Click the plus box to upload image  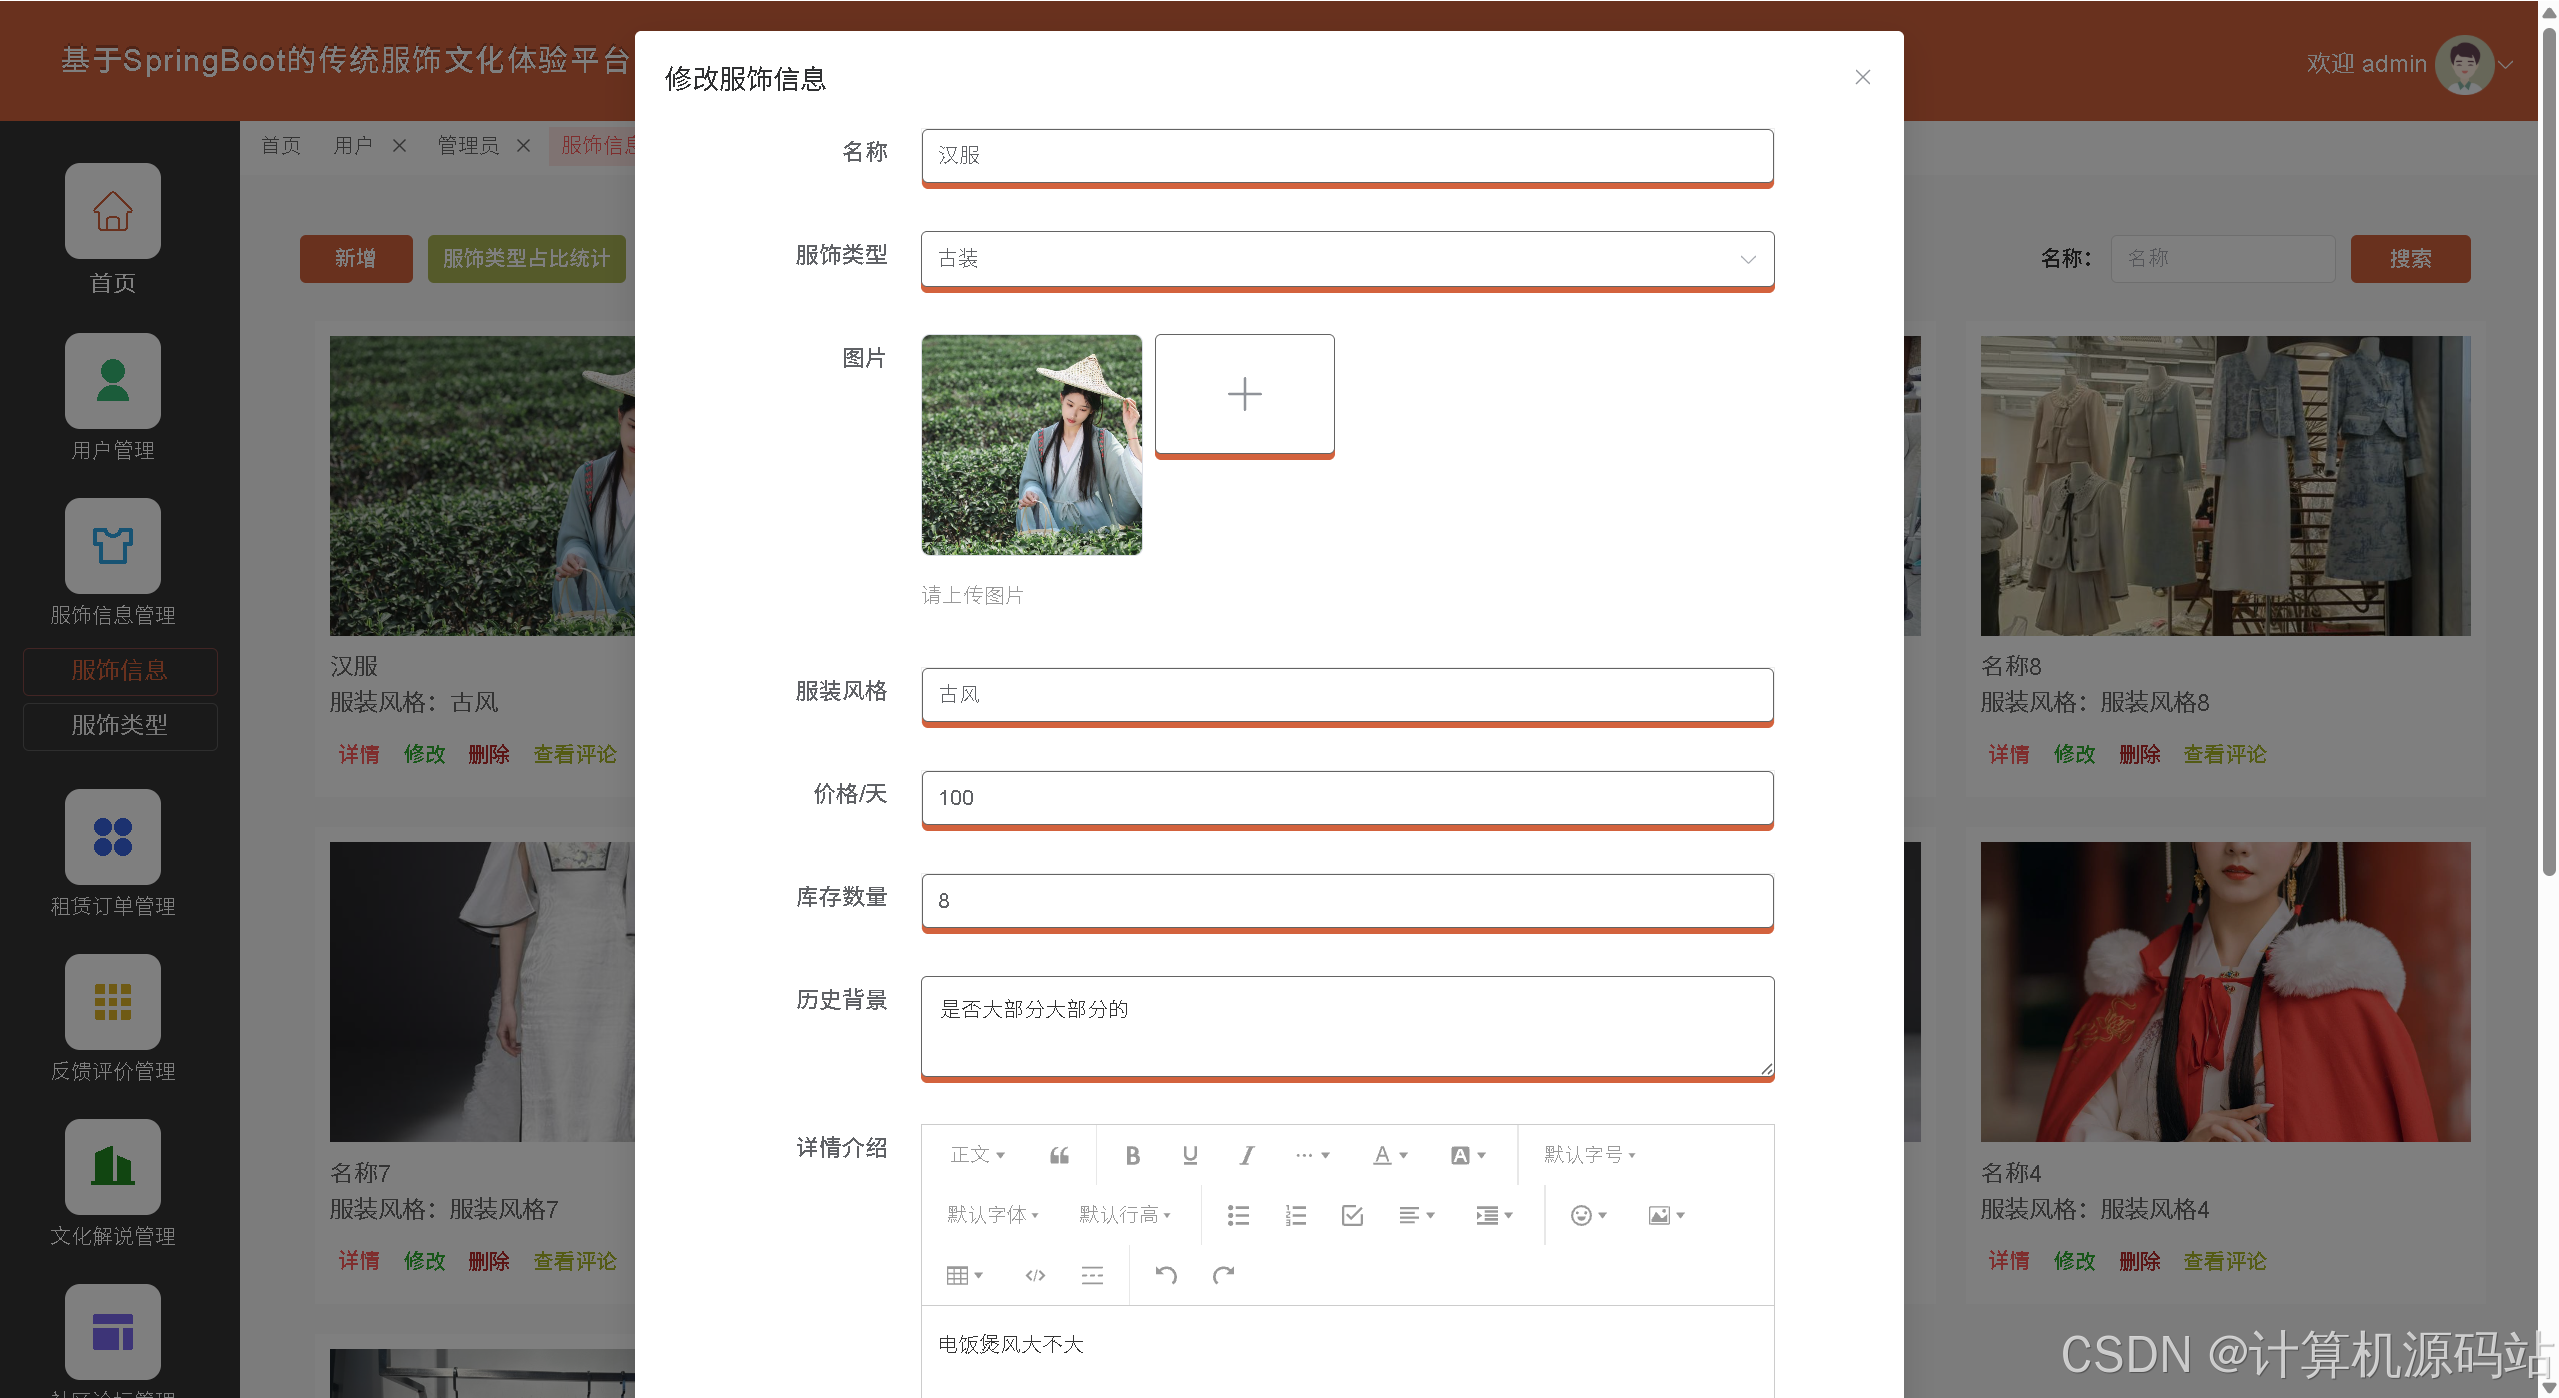click(x=1244, y=394)
